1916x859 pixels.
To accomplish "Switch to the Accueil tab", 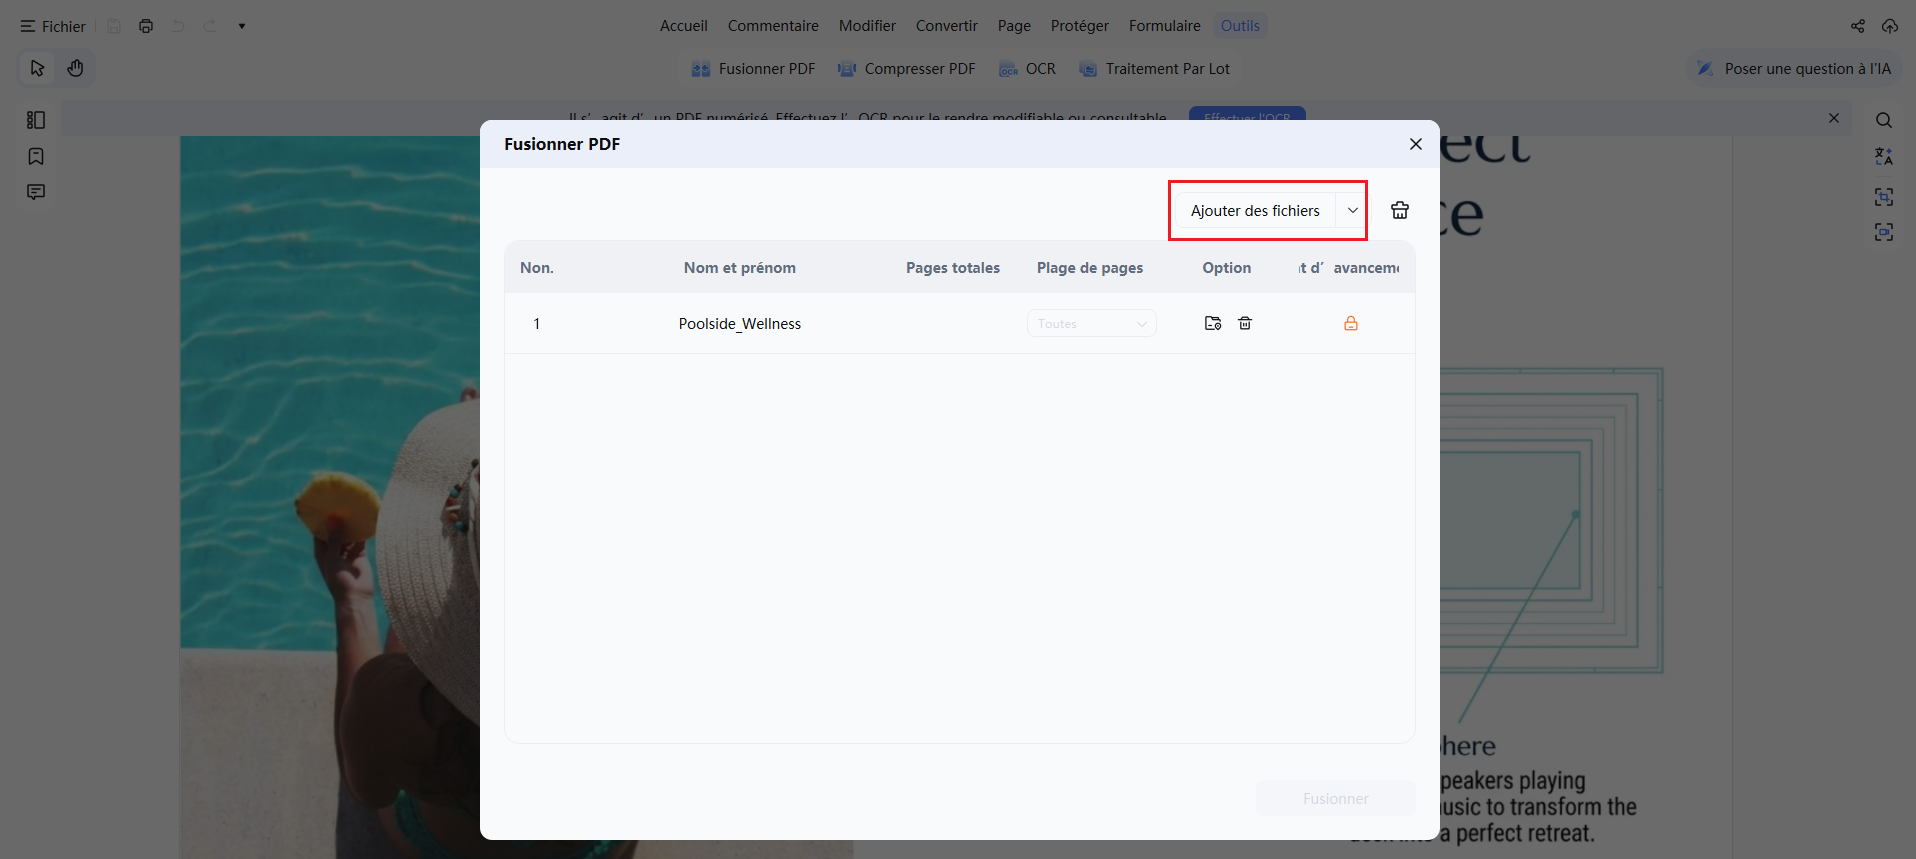I will tap(684, 26).
